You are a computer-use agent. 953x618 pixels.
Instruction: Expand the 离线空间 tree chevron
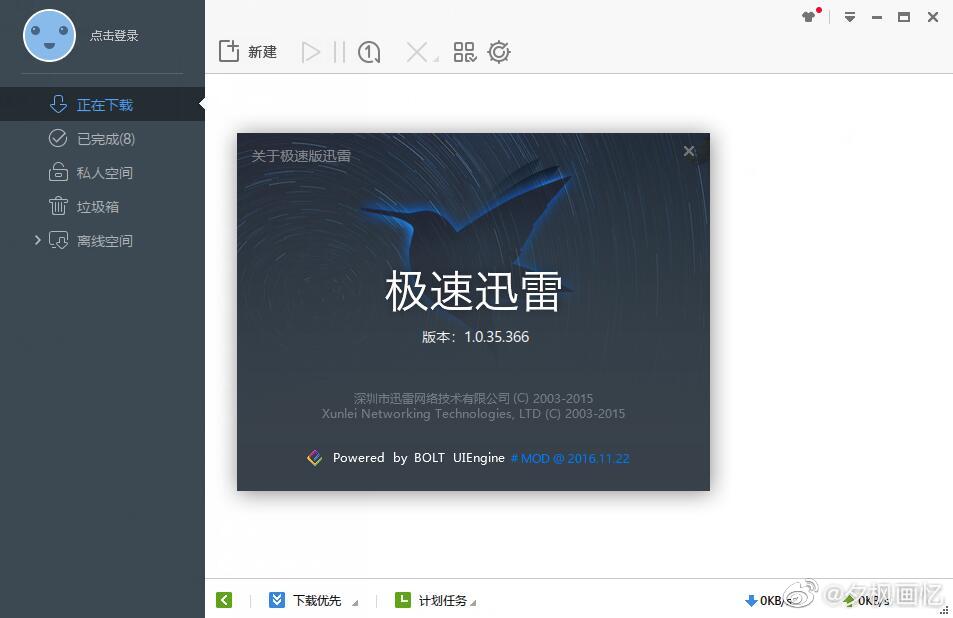(x=38, y=240)
